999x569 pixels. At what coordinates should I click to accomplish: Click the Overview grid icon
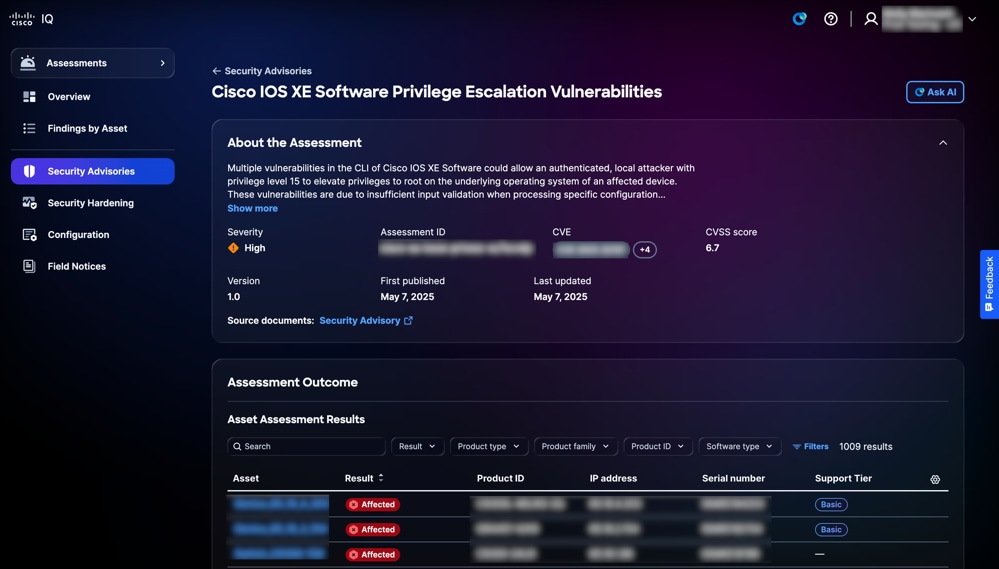point(29,97)
